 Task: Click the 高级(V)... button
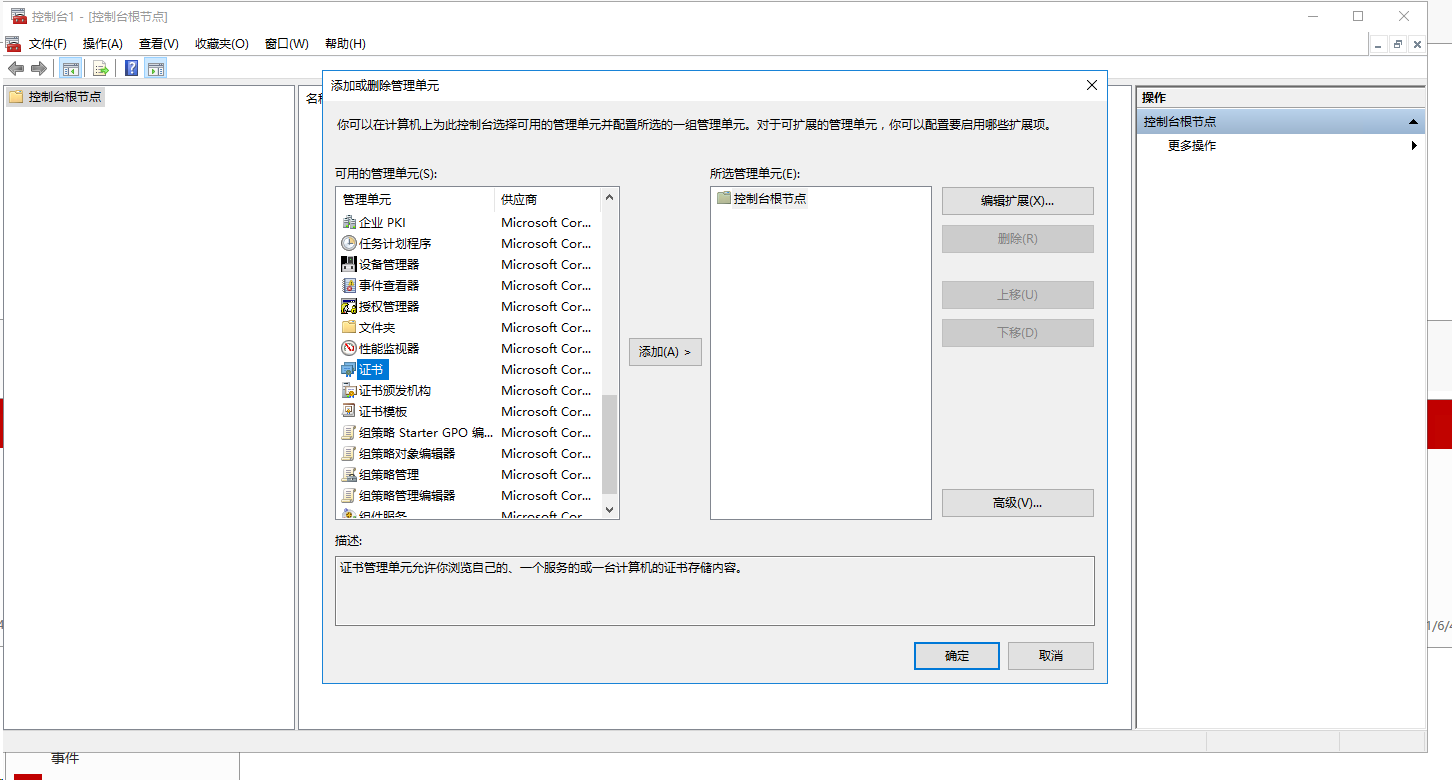pos(1017,503)
